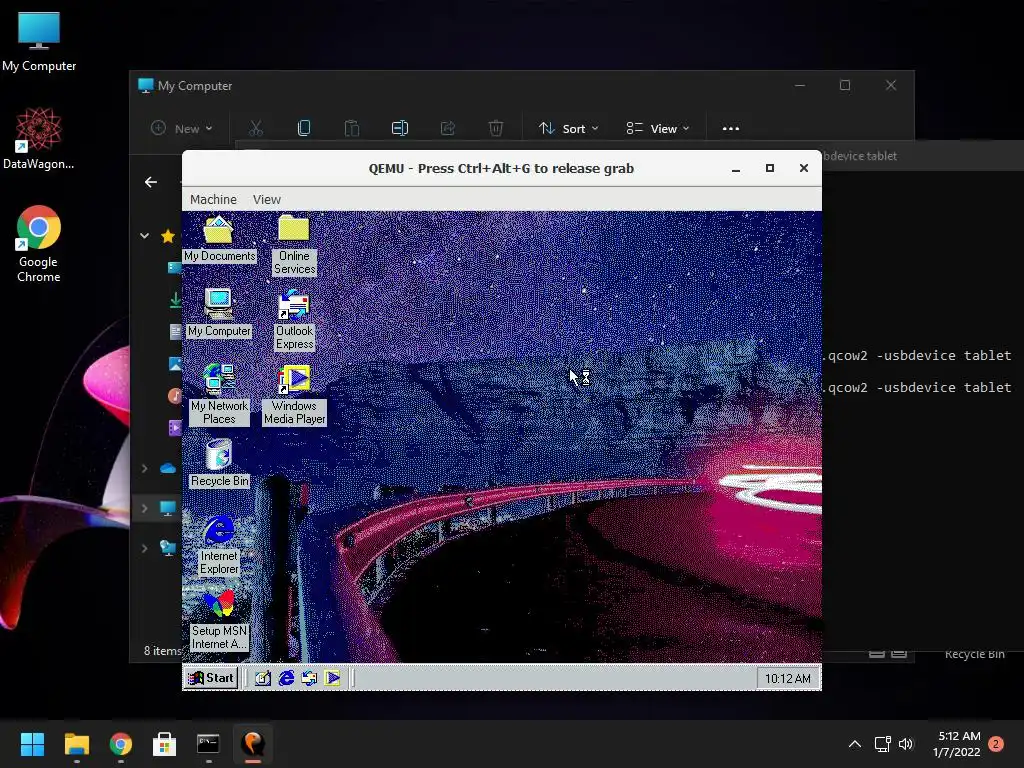
Task: Expand Network tree node
Action: pyautogui.click(x=144, y=548)
